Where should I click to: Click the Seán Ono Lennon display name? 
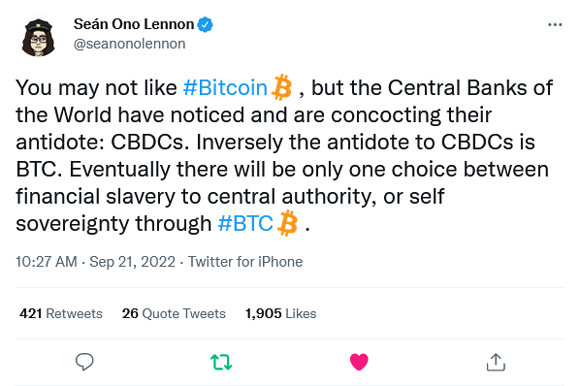pyautogui.click(x=134, y=24)
